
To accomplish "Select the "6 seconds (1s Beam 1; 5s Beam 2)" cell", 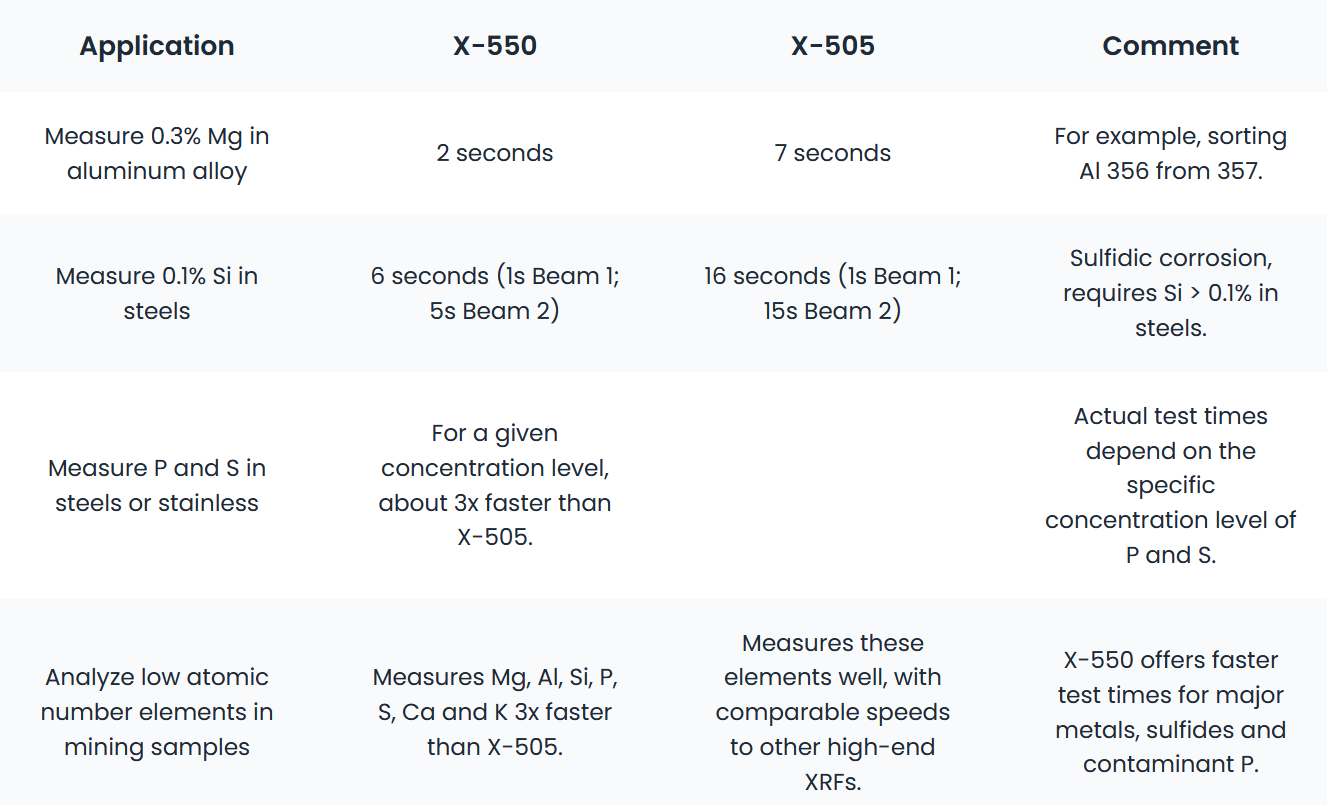I will coord(494,293).
